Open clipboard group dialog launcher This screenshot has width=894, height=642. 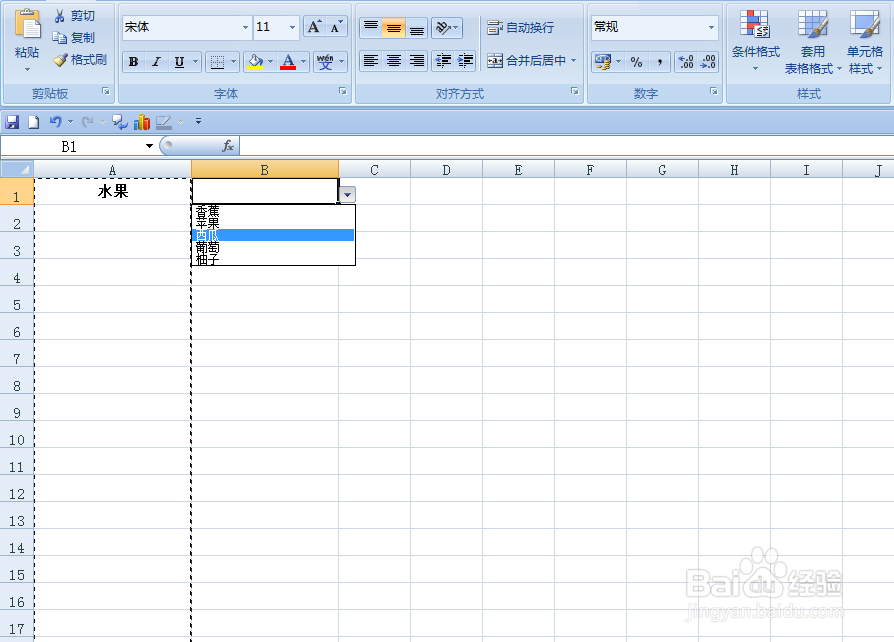coord(106,91)
